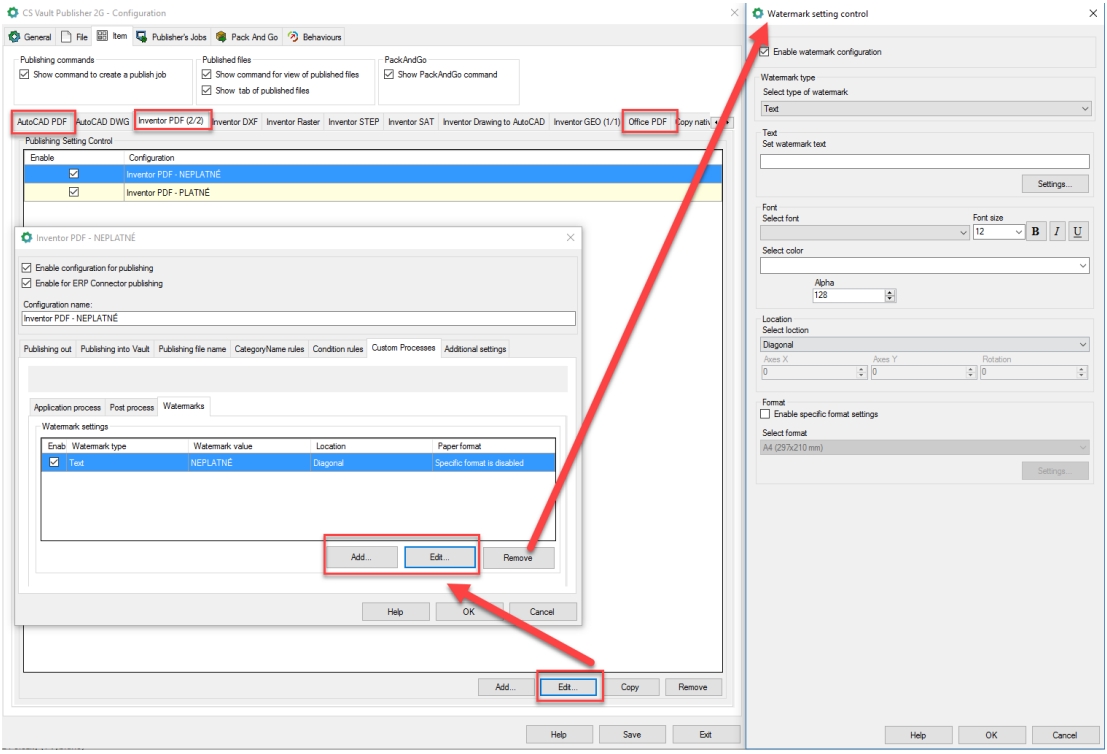The height and width of the screenshot is (754, 1107).
Task: Toggle bold for watermark font
Action: (1036, 232)
